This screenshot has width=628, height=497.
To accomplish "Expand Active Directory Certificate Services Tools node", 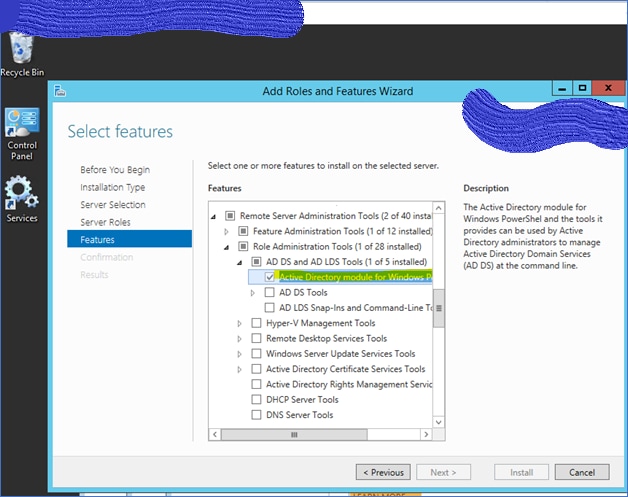I will [240, 369].
